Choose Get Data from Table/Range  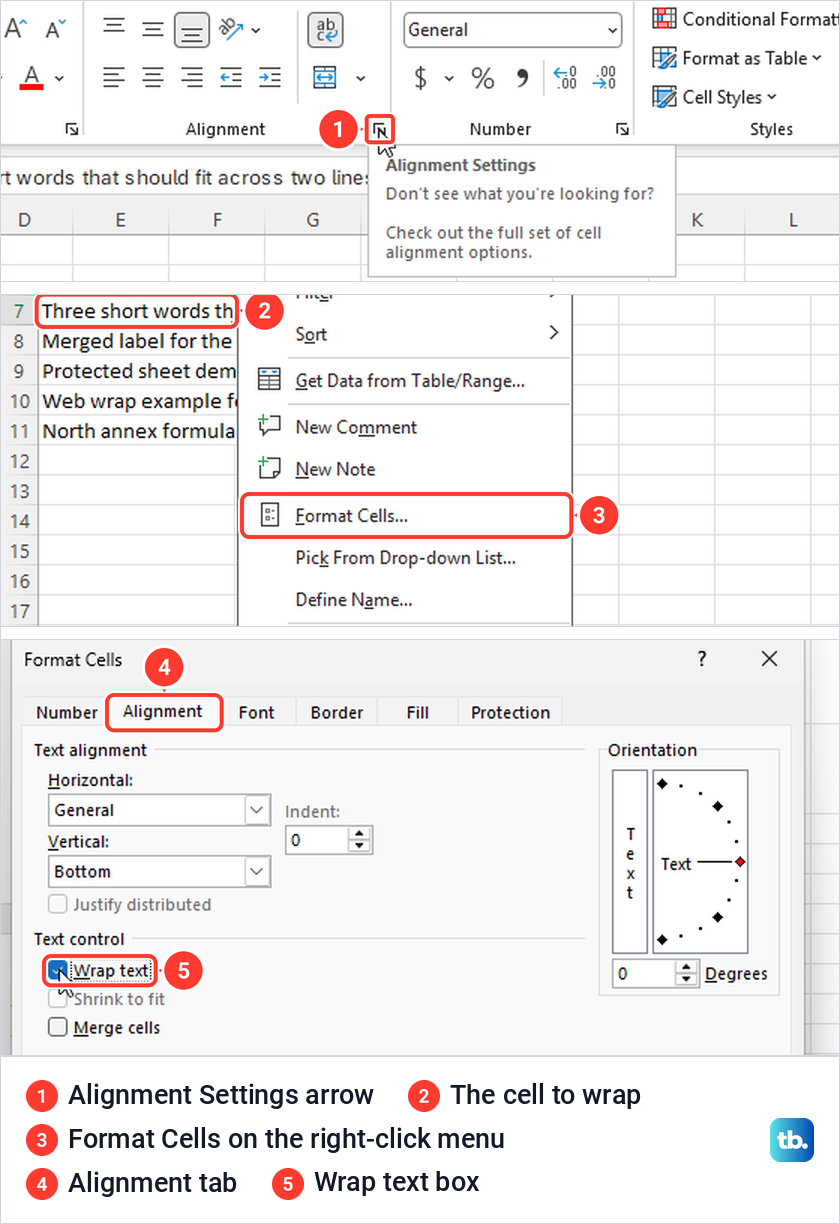click(405, 380)
